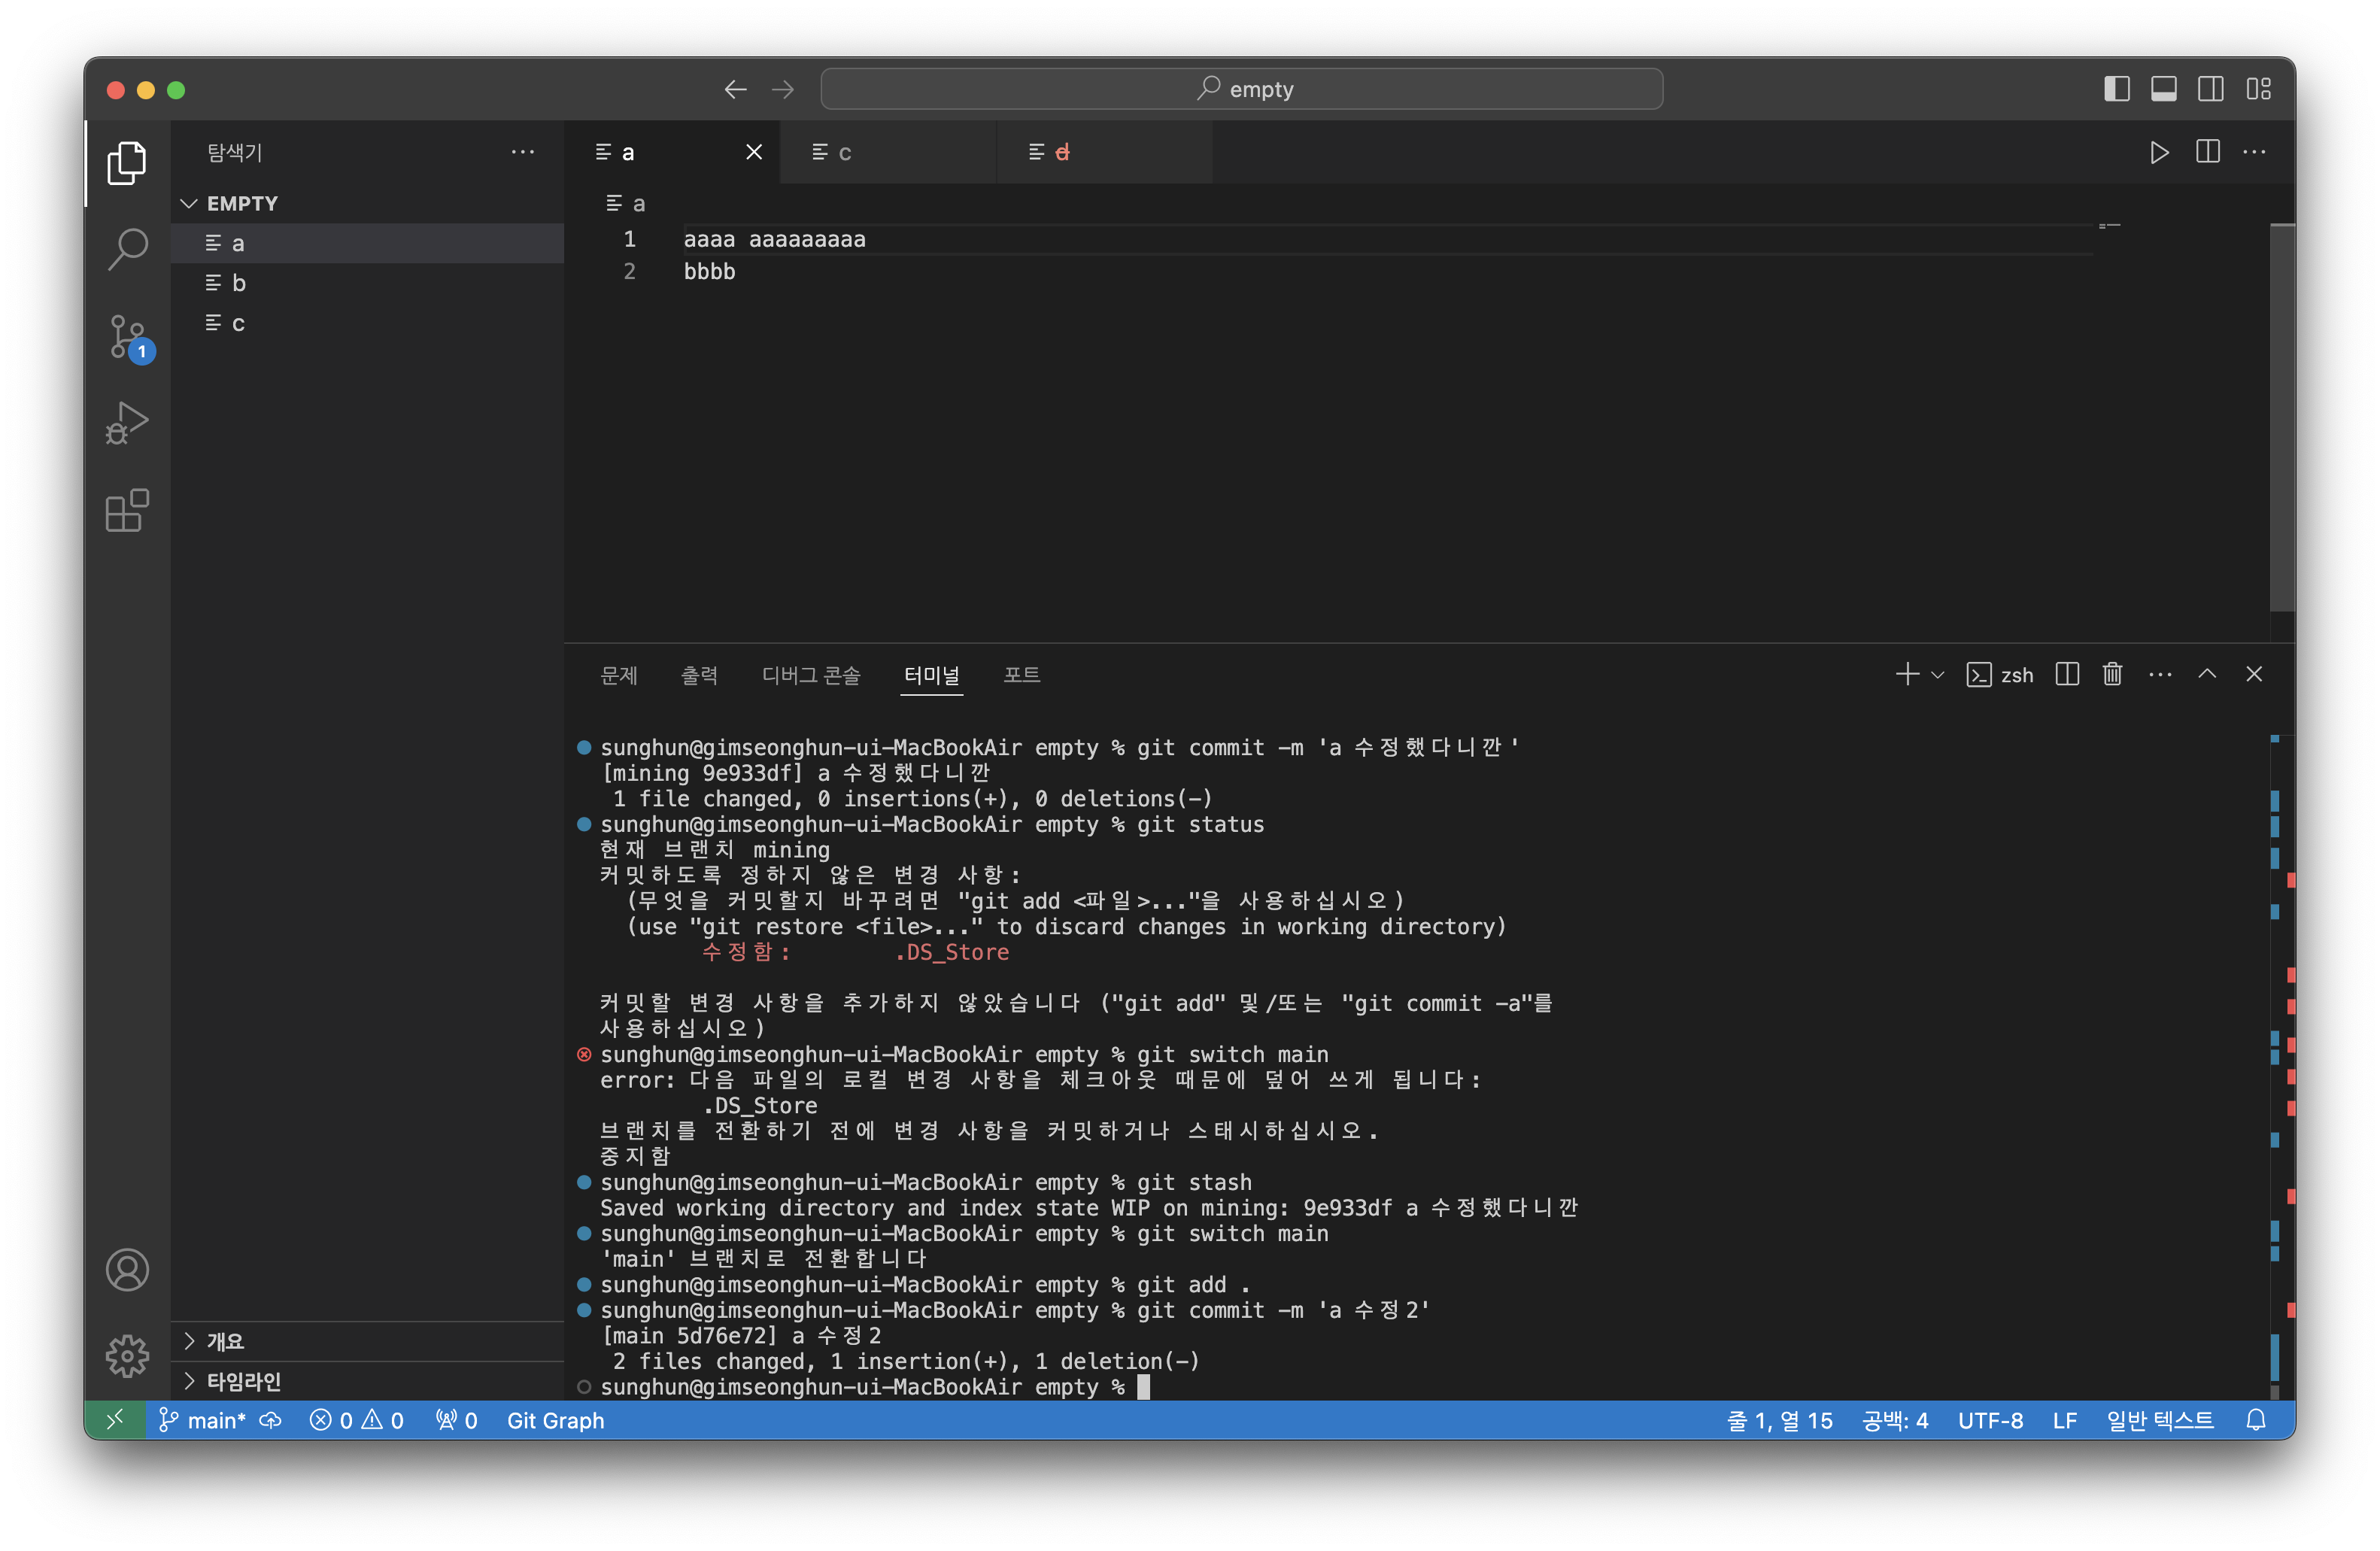Toggle the primary sidebar visibility
Screen dimensions: 2380x1551
coord(2116,89)
